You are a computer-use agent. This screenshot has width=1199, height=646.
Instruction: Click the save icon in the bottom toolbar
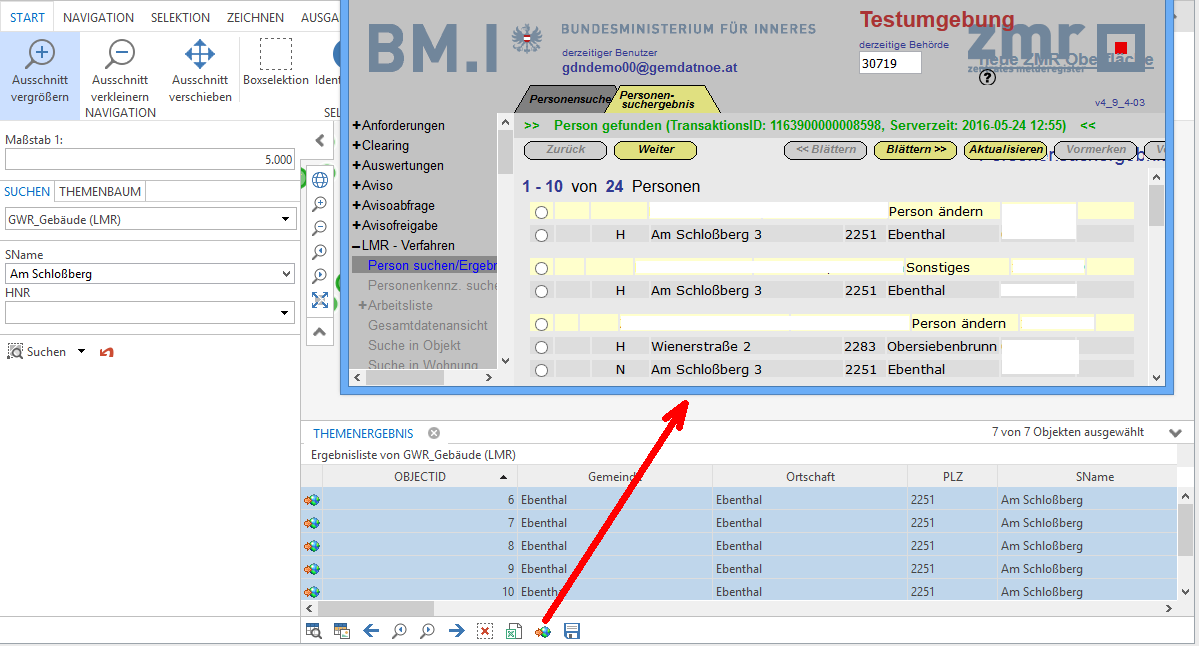[572, 631]
